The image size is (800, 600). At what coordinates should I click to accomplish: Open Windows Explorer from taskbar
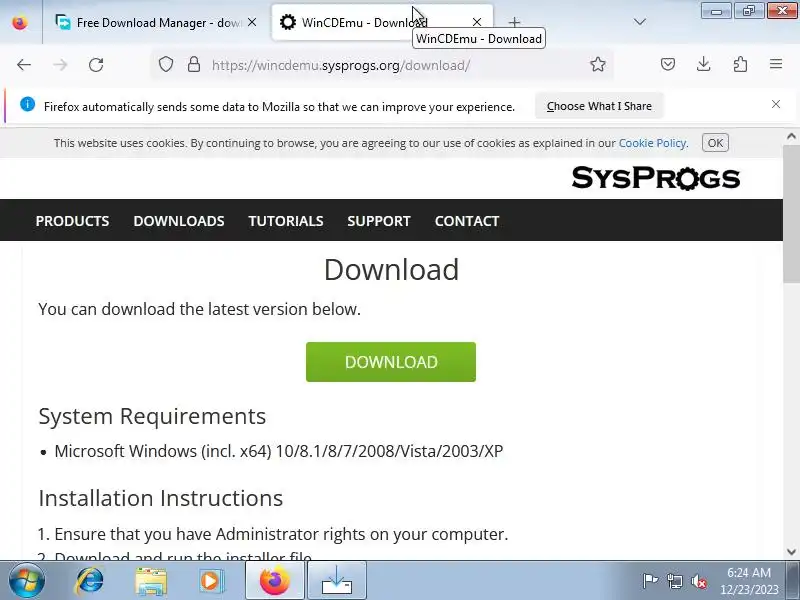(151, 581)
